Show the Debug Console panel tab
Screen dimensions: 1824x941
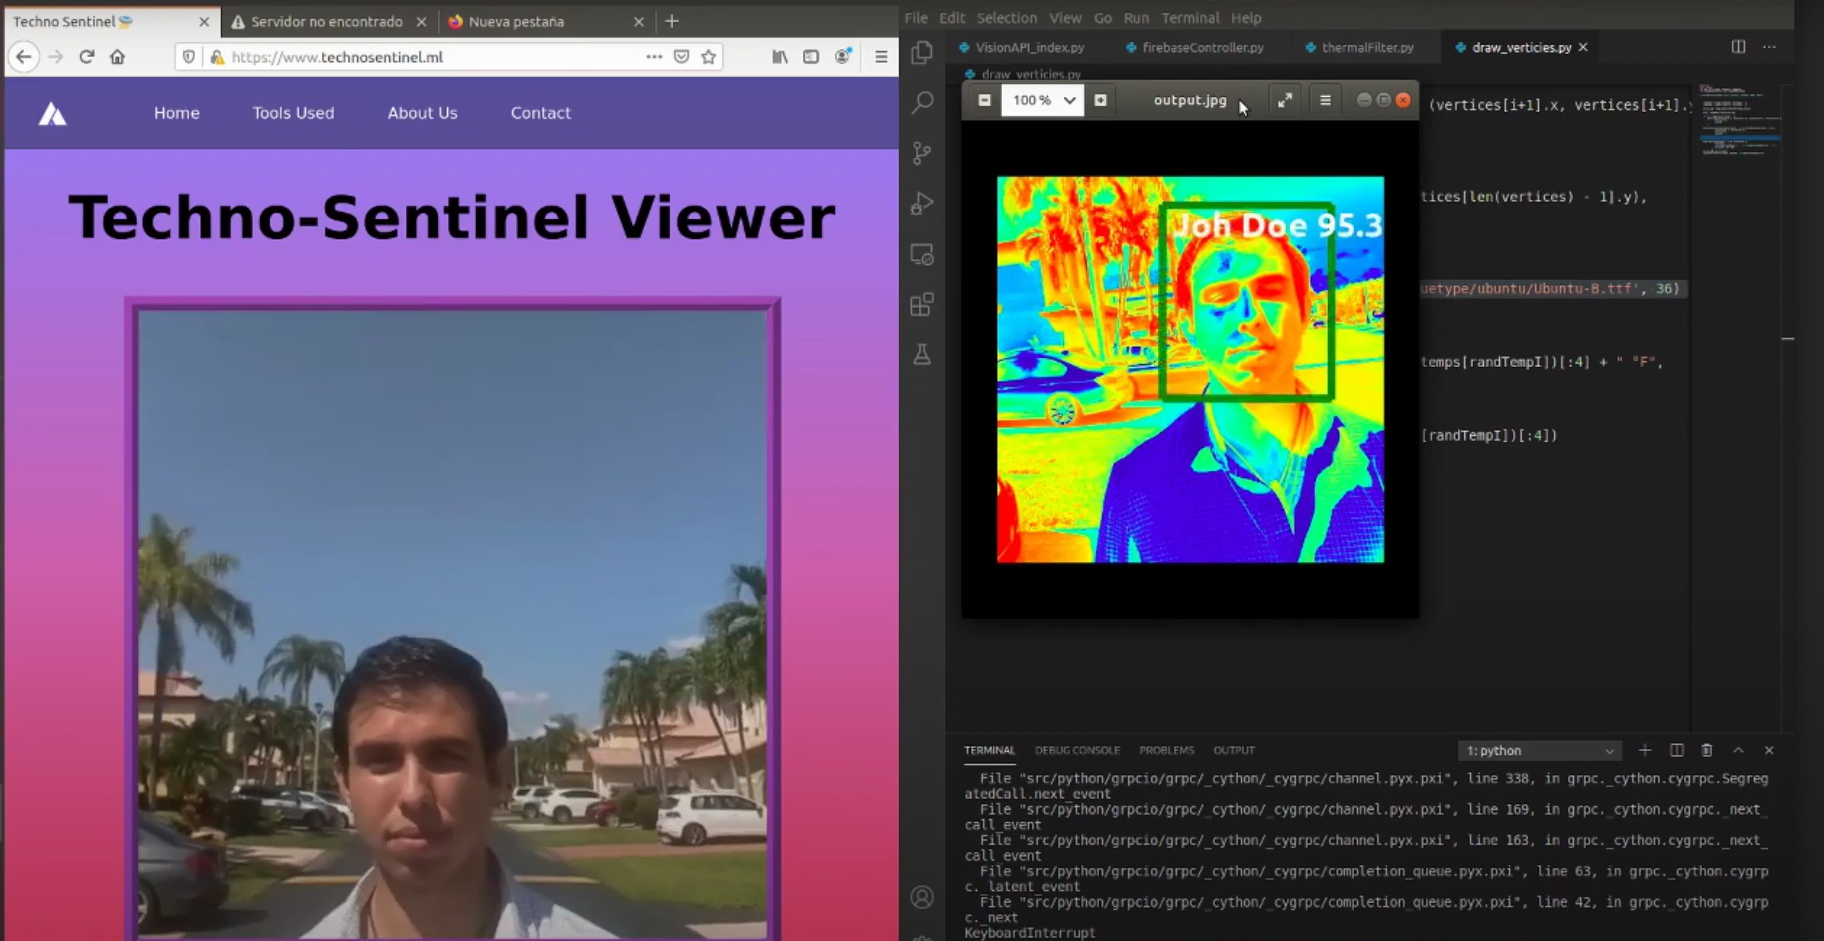[1077, 750]
